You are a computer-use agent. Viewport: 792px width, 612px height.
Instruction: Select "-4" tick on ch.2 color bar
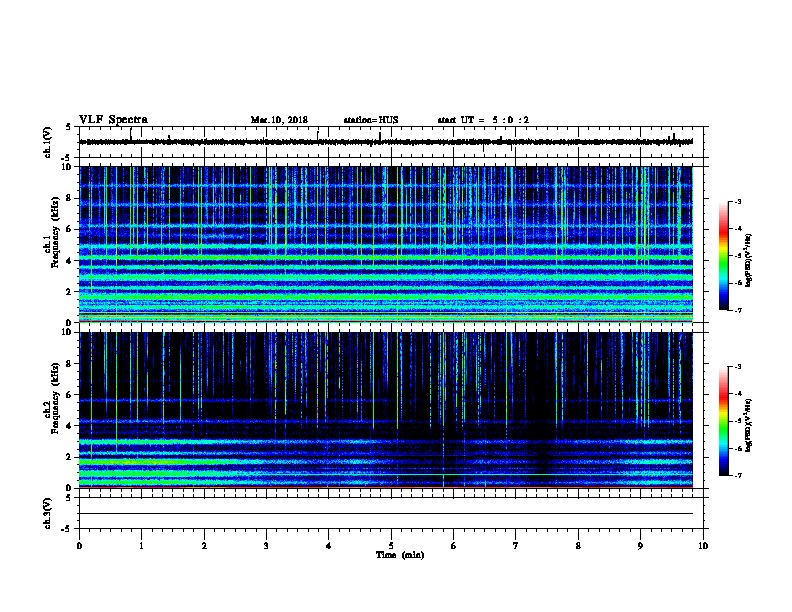737,394
